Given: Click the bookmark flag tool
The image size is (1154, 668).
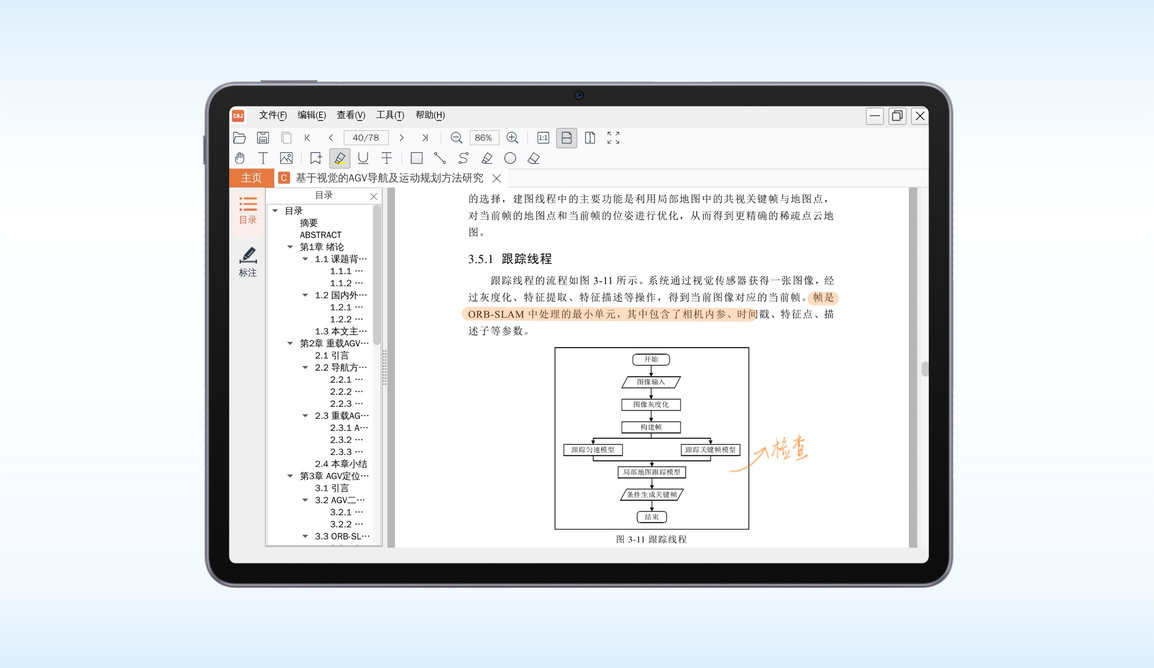Looking at the screenshot, I should (x=314, y=158).
